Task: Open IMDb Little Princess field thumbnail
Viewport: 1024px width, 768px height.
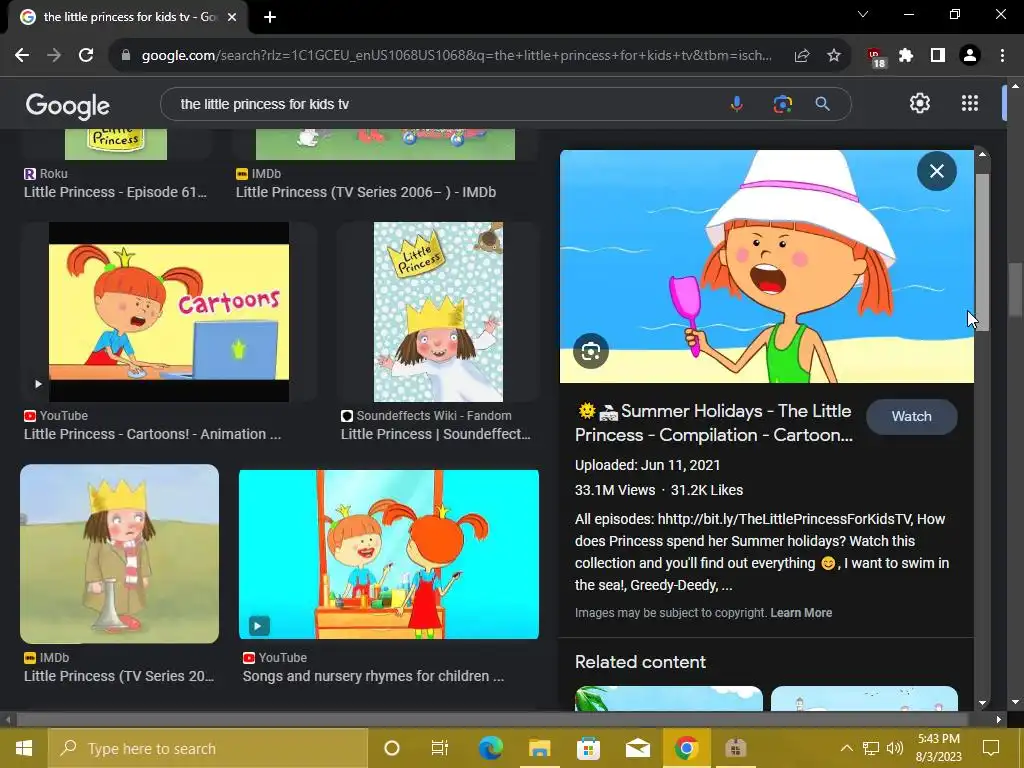Action: pyautogui.click(x=120, y=554)
